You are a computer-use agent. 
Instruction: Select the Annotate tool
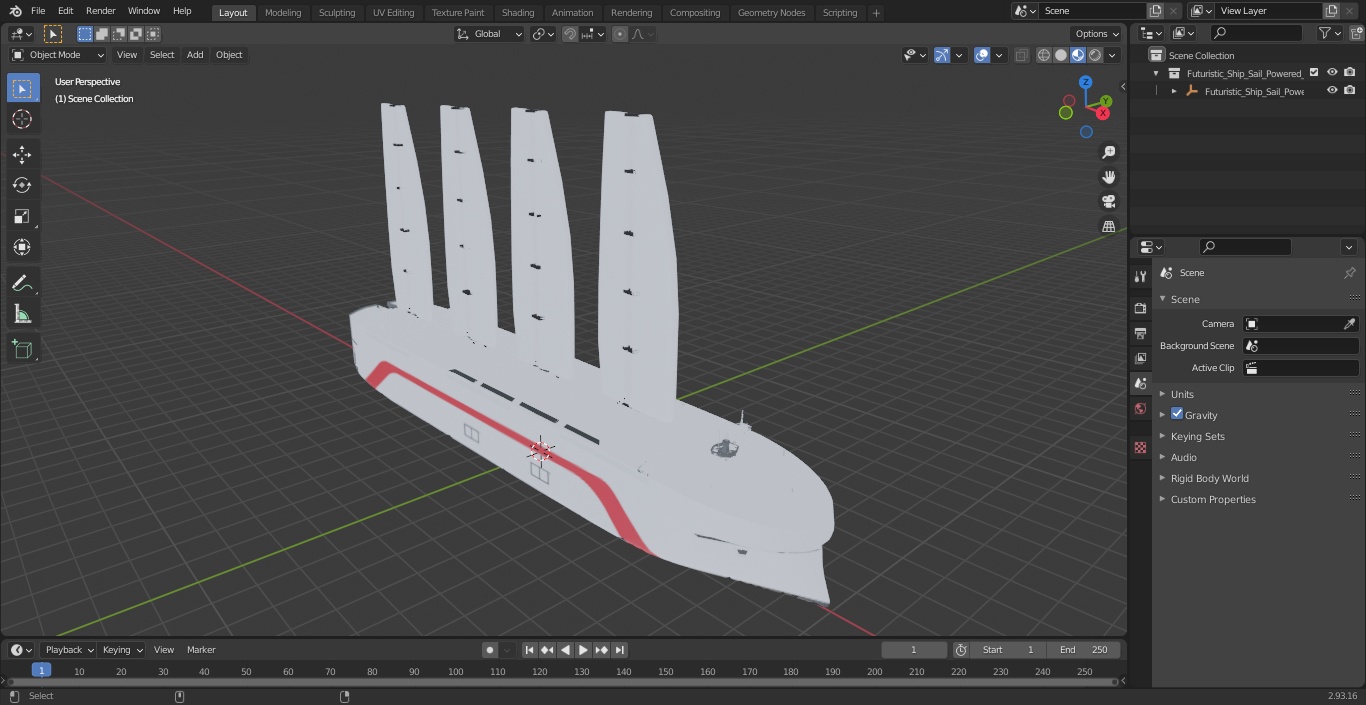[x=22, y=284]
